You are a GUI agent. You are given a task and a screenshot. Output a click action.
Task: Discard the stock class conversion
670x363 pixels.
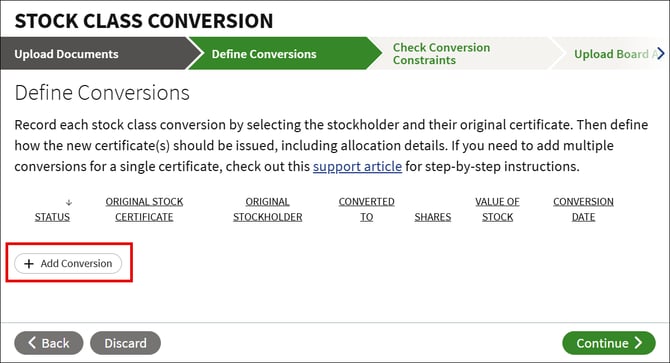126,343
